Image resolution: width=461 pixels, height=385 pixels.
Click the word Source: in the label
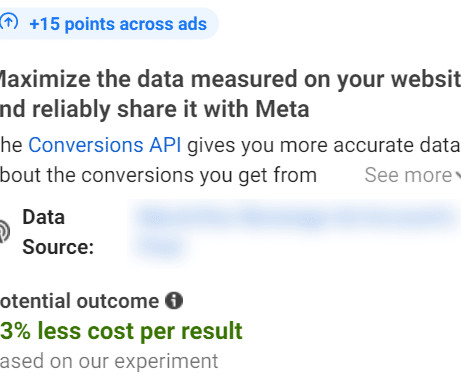click(x=58, y=247)
